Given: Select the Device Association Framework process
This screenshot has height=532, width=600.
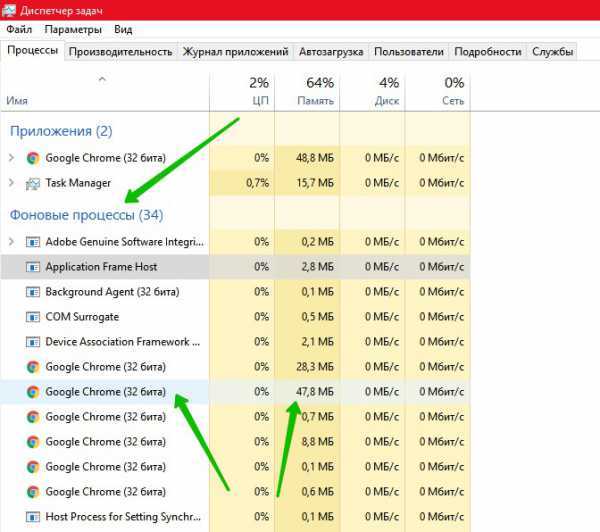Looking at the screenshot, I should [x=123, y=342].
